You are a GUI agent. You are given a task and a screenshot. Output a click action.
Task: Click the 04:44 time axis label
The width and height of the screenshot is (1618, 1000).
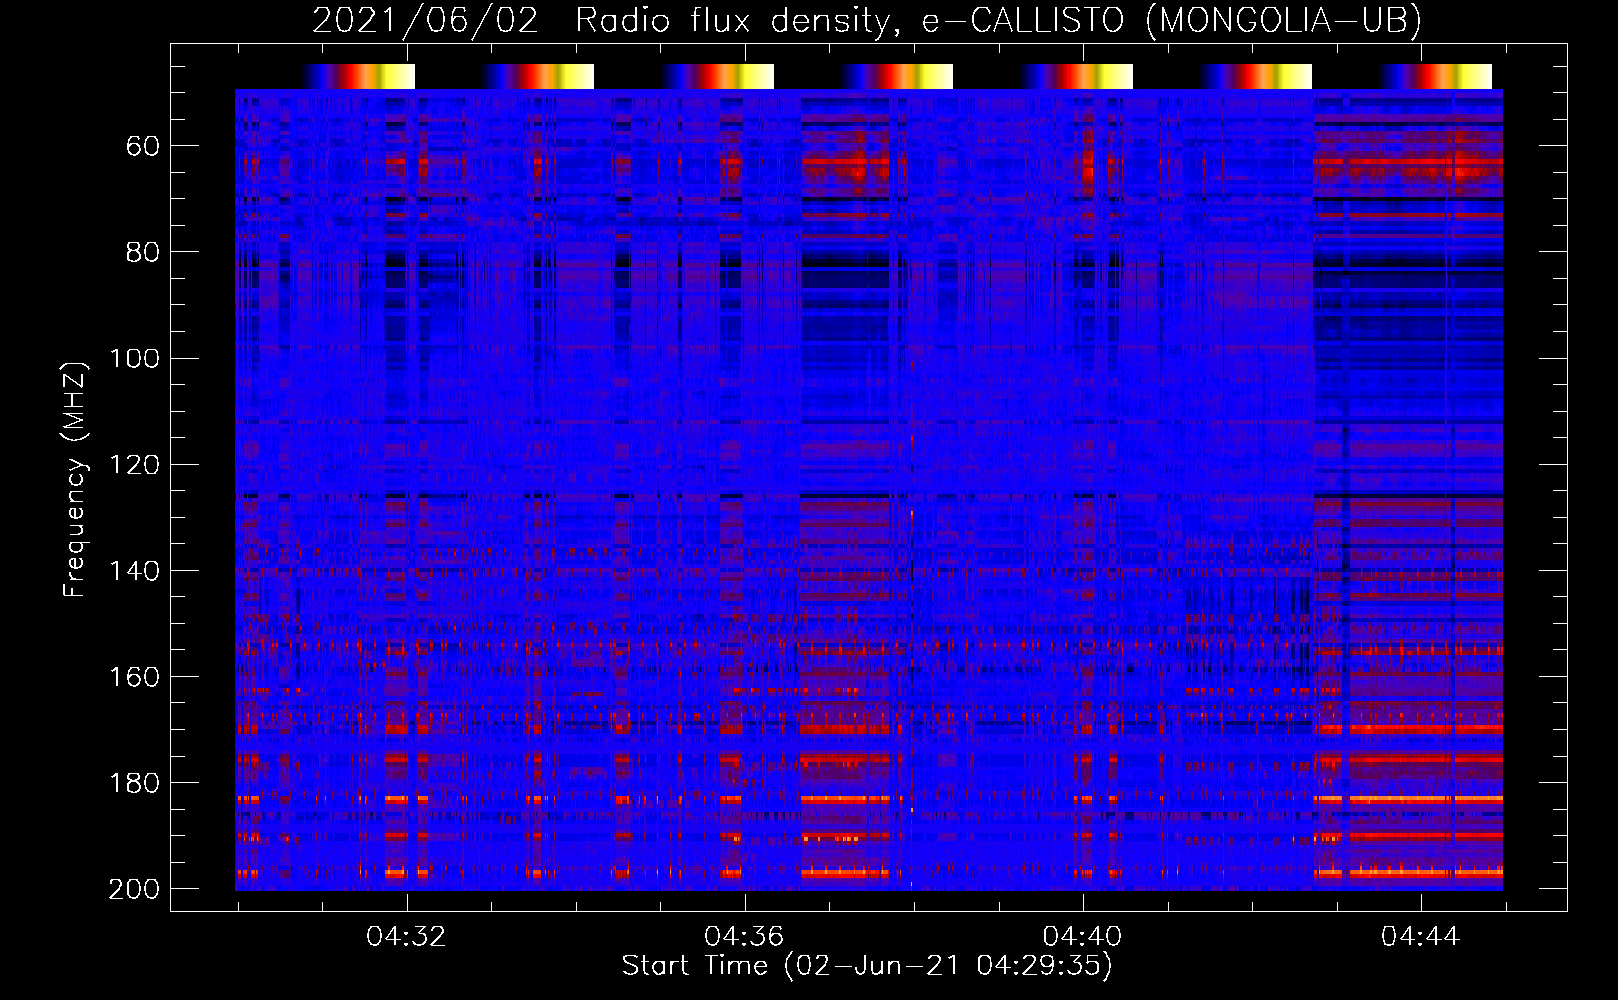(x=1420, y=937)
